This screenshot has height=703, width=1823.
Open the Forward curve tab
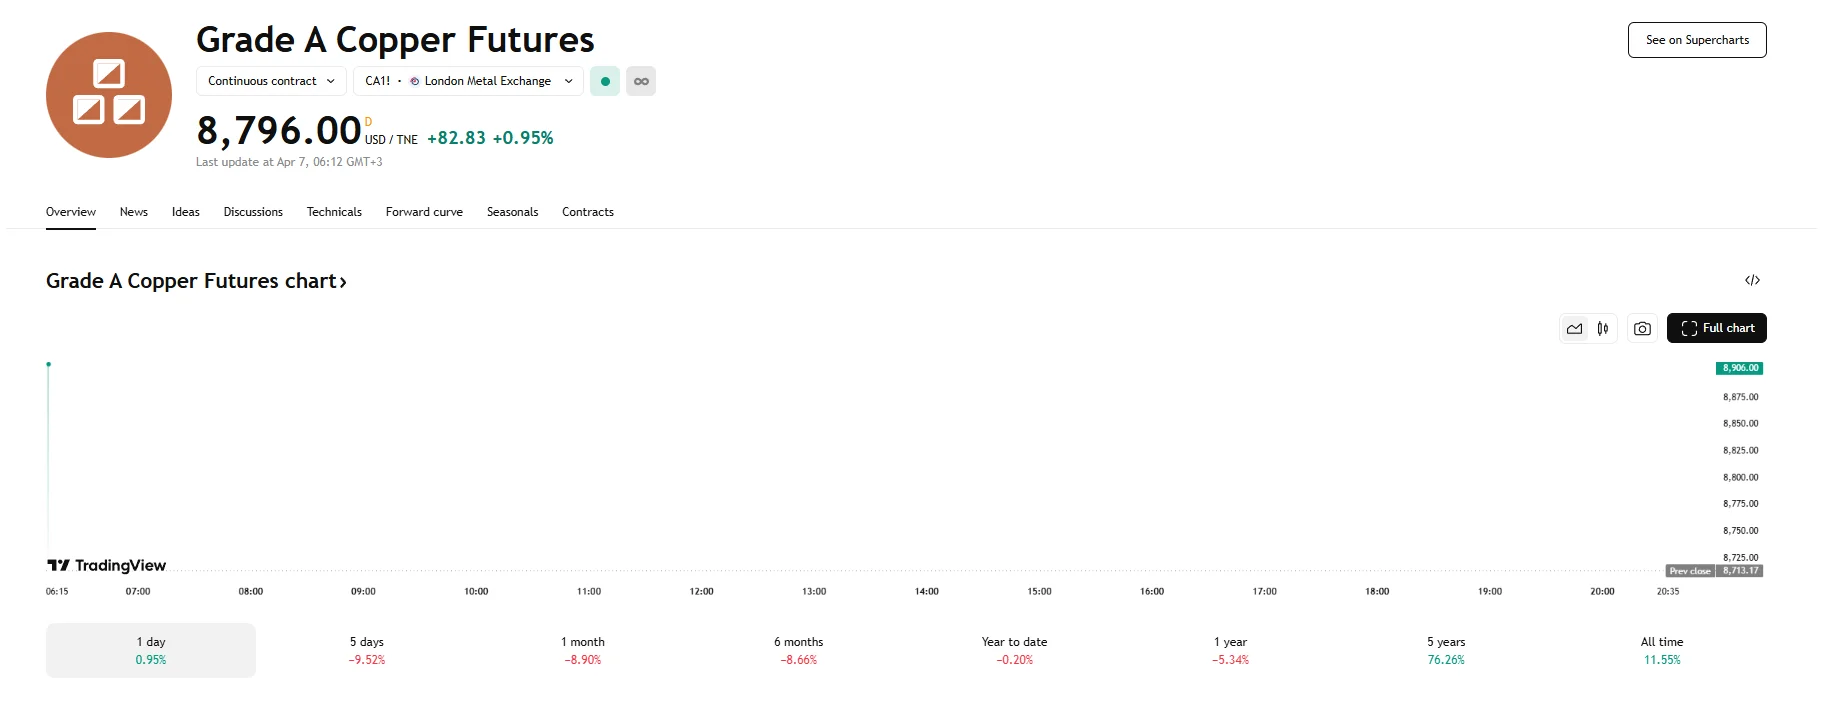coord(424,212)
